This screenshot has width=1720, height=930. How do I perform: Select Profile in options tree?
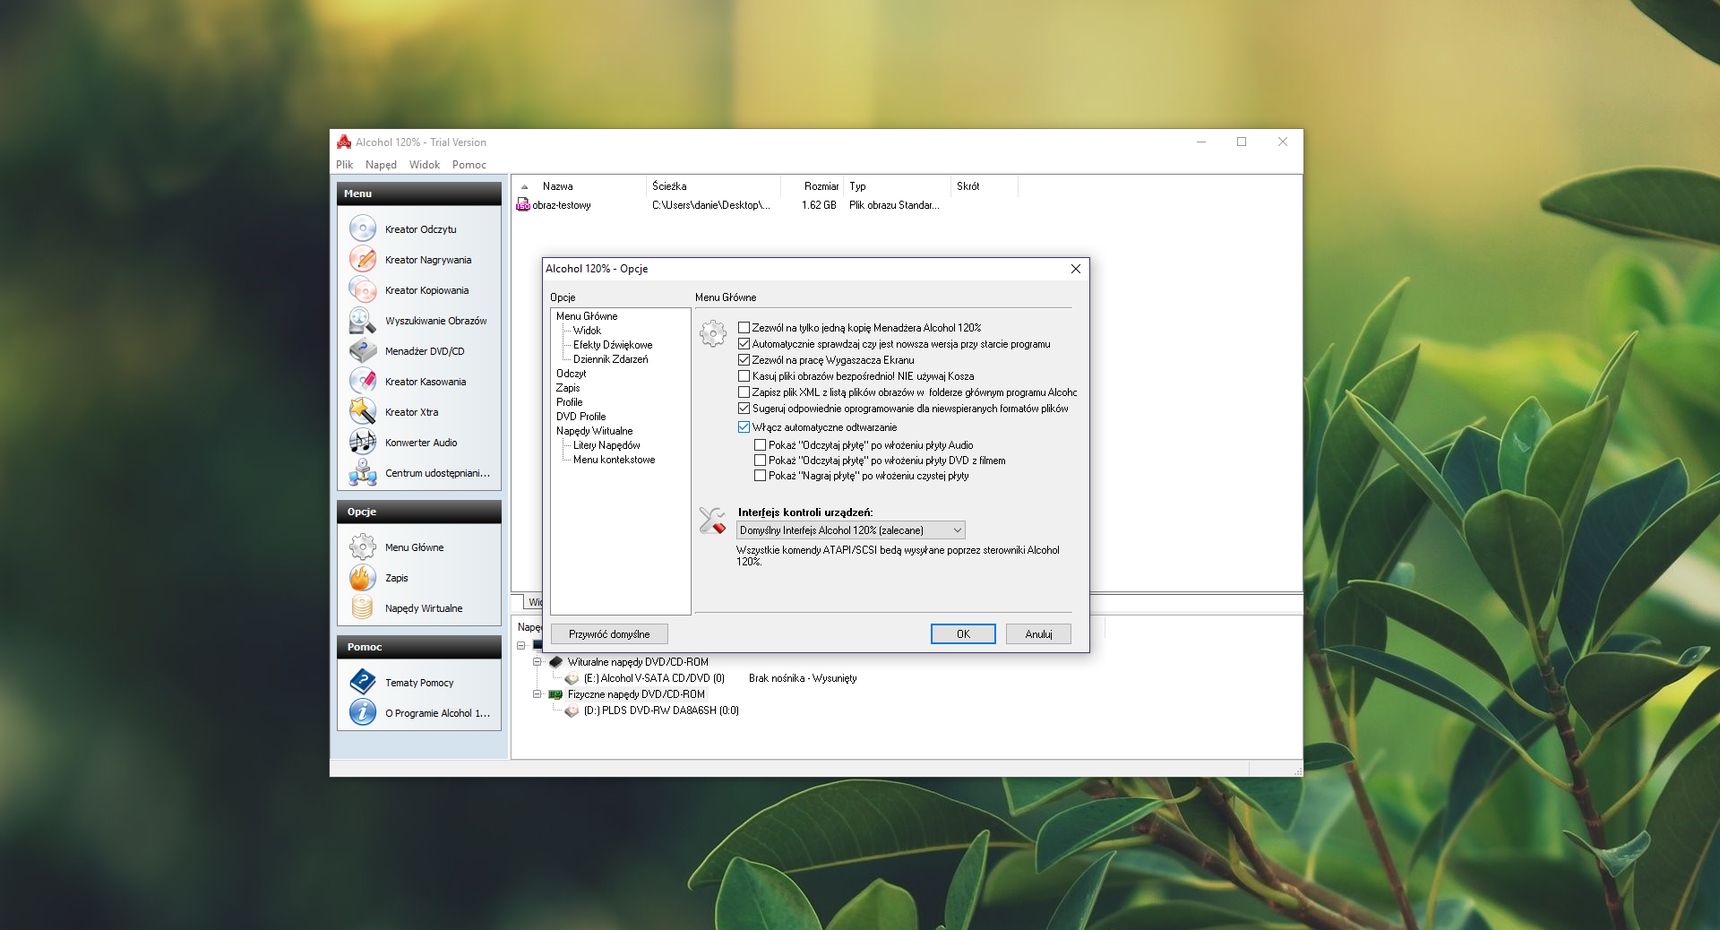click(x=569, y=402)
